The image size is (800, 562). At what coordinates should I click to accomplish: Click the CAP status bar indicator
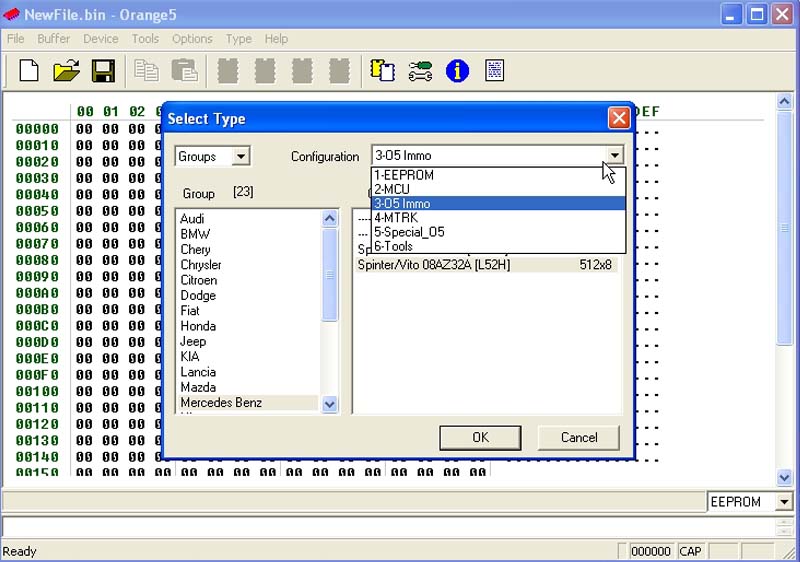[x=690, y=551]
